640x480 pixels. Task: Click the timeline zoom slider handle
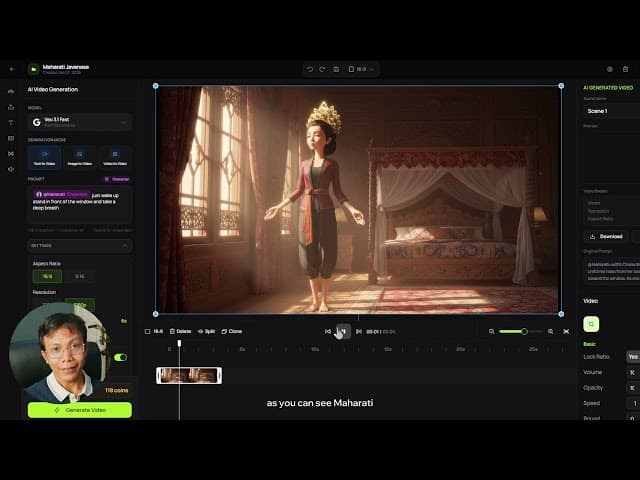pos(524,331)
